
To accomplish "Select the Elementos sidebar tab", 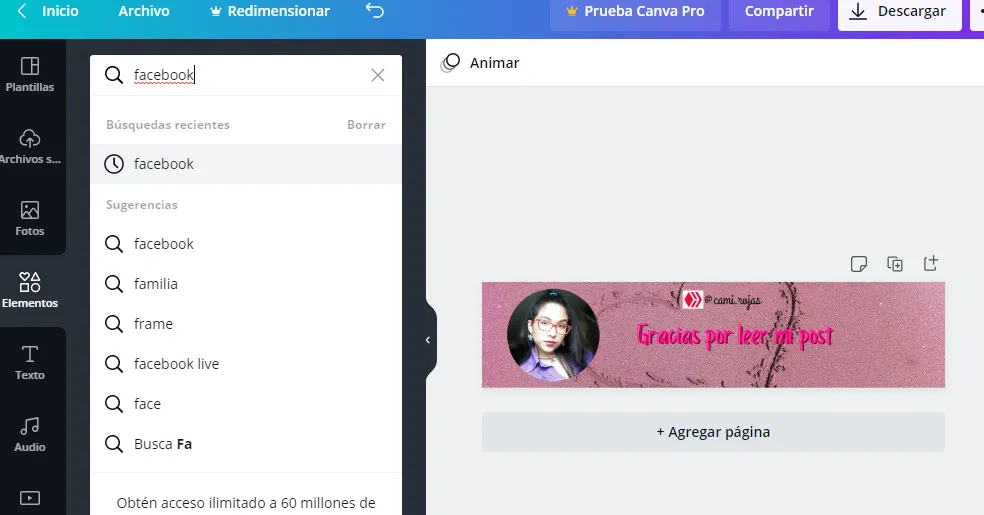I will (29, 290).
